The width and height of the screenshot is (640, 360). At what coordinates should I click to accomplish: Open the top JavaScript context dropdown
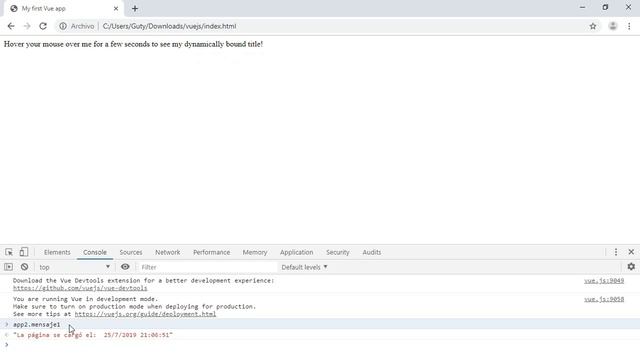(x=74, y=267)
